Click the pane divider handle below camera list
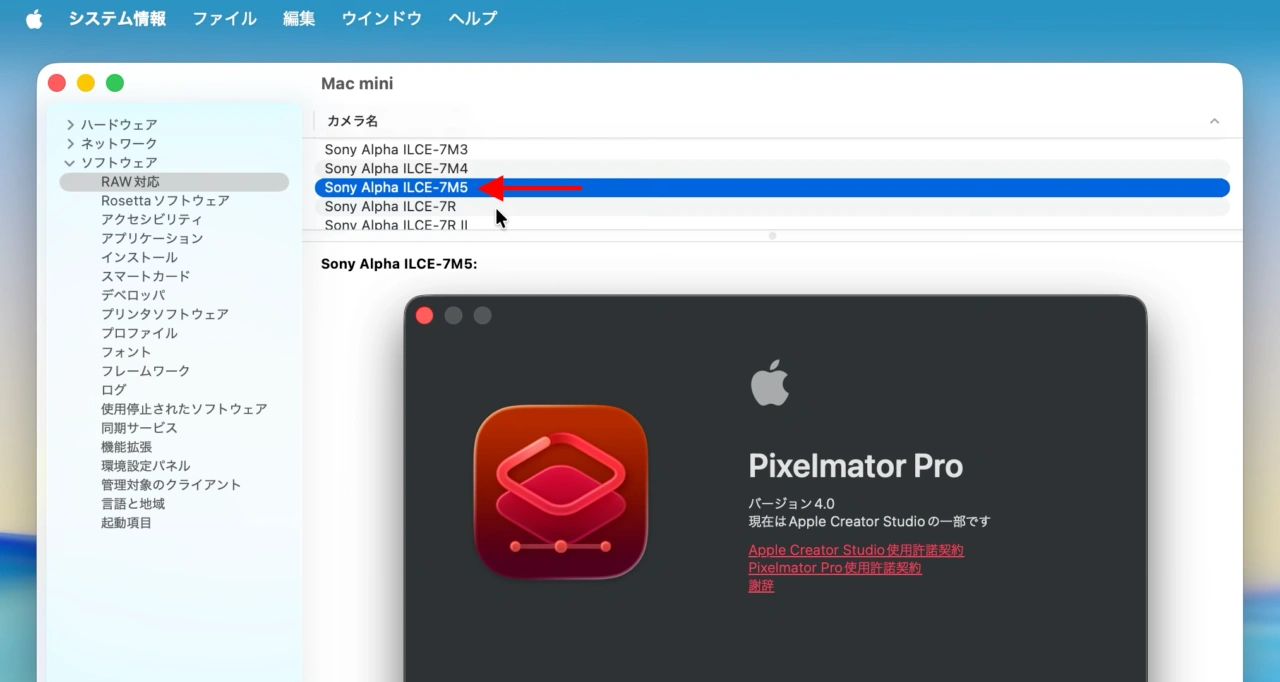Viewport: 1280px width, 682px height. [x=771, y=236]
